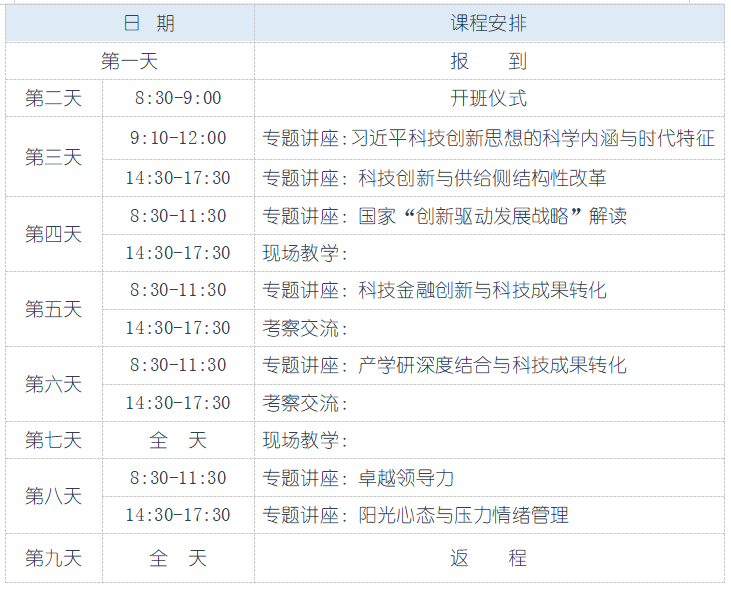The image size is (731, 589).
Task: Click 第四天 '14:30-17:30' time cell
Action: pos(179,253)
